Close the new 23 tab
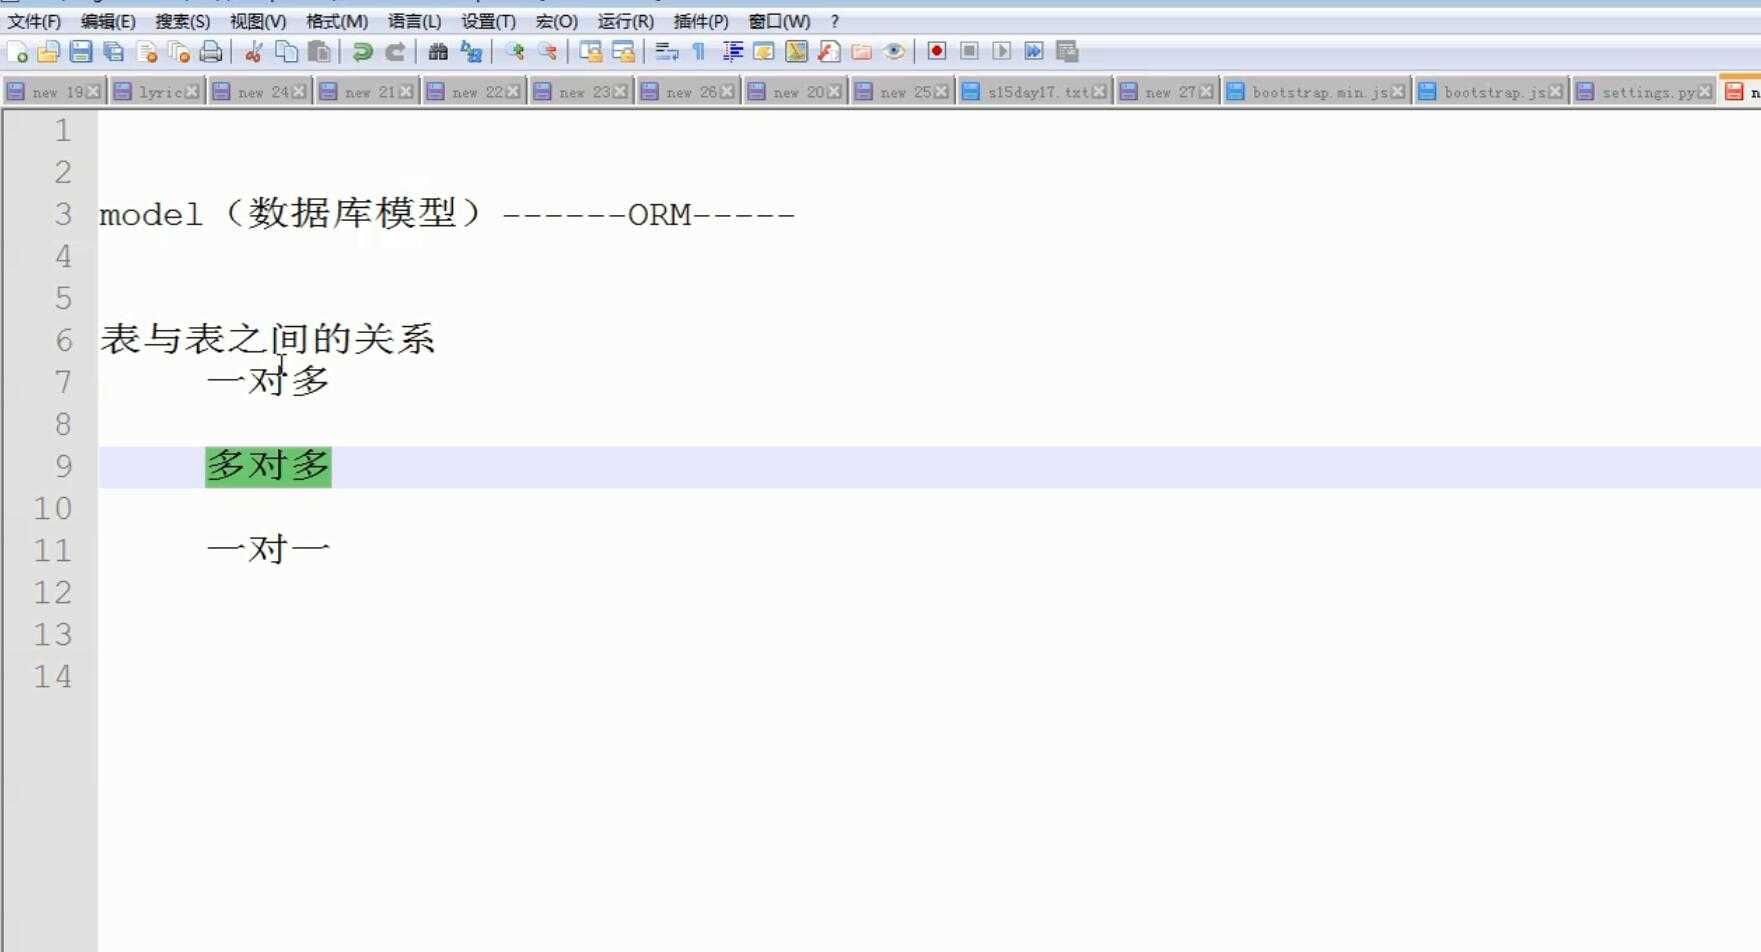 tap(620, 92)
